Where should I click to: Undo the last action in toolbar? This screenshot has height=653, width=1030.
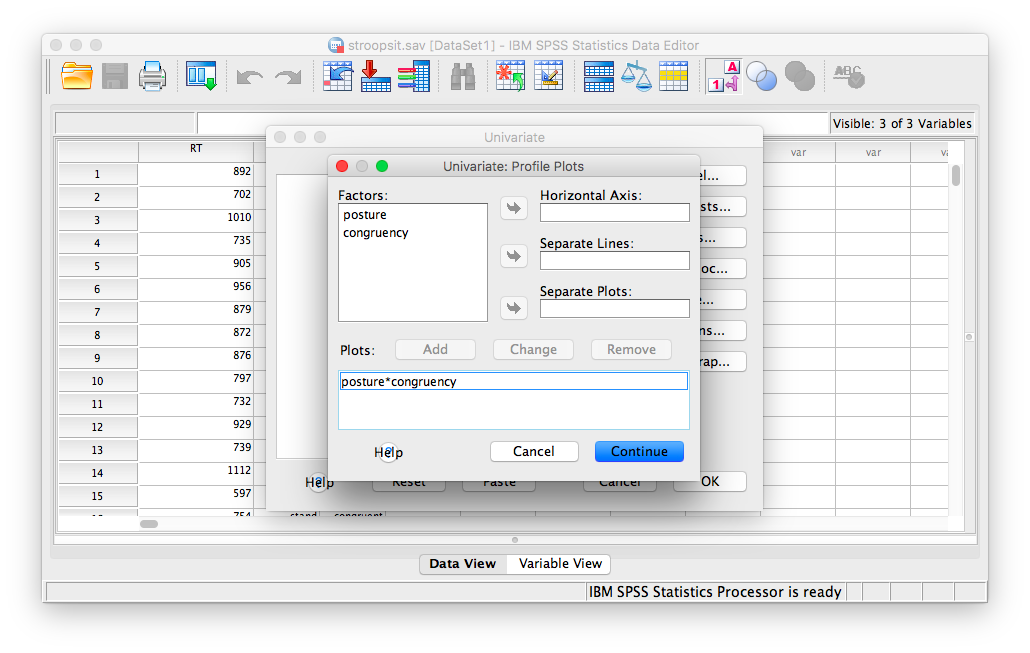pyautogui.click(x=250, y=78)
